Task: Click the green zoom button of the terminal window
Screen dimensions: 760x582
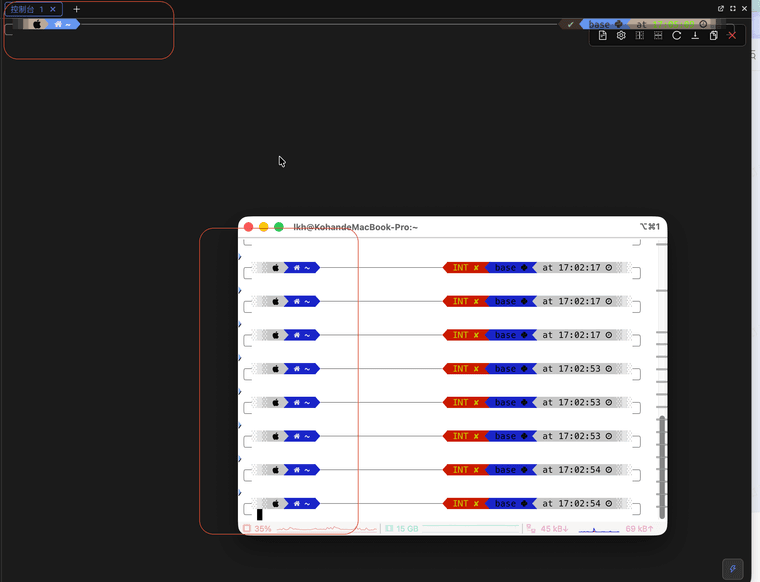Action: pos(279,227)
